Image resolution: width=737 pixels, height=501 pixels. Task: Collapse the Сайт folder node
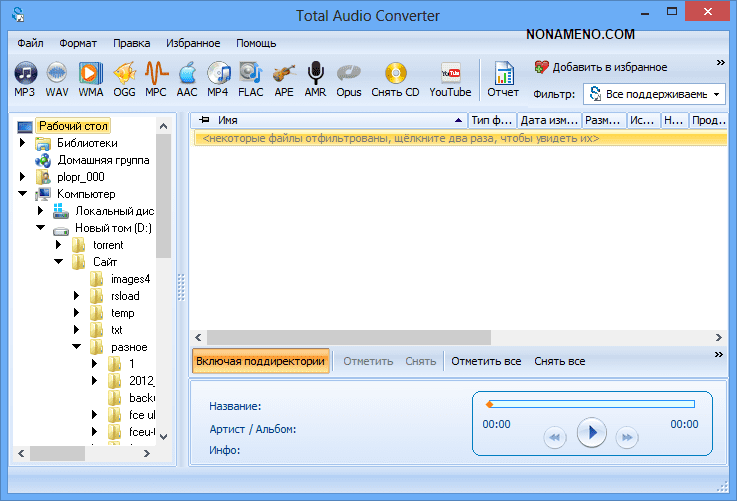pyautogui.click(x=58, y=262)
